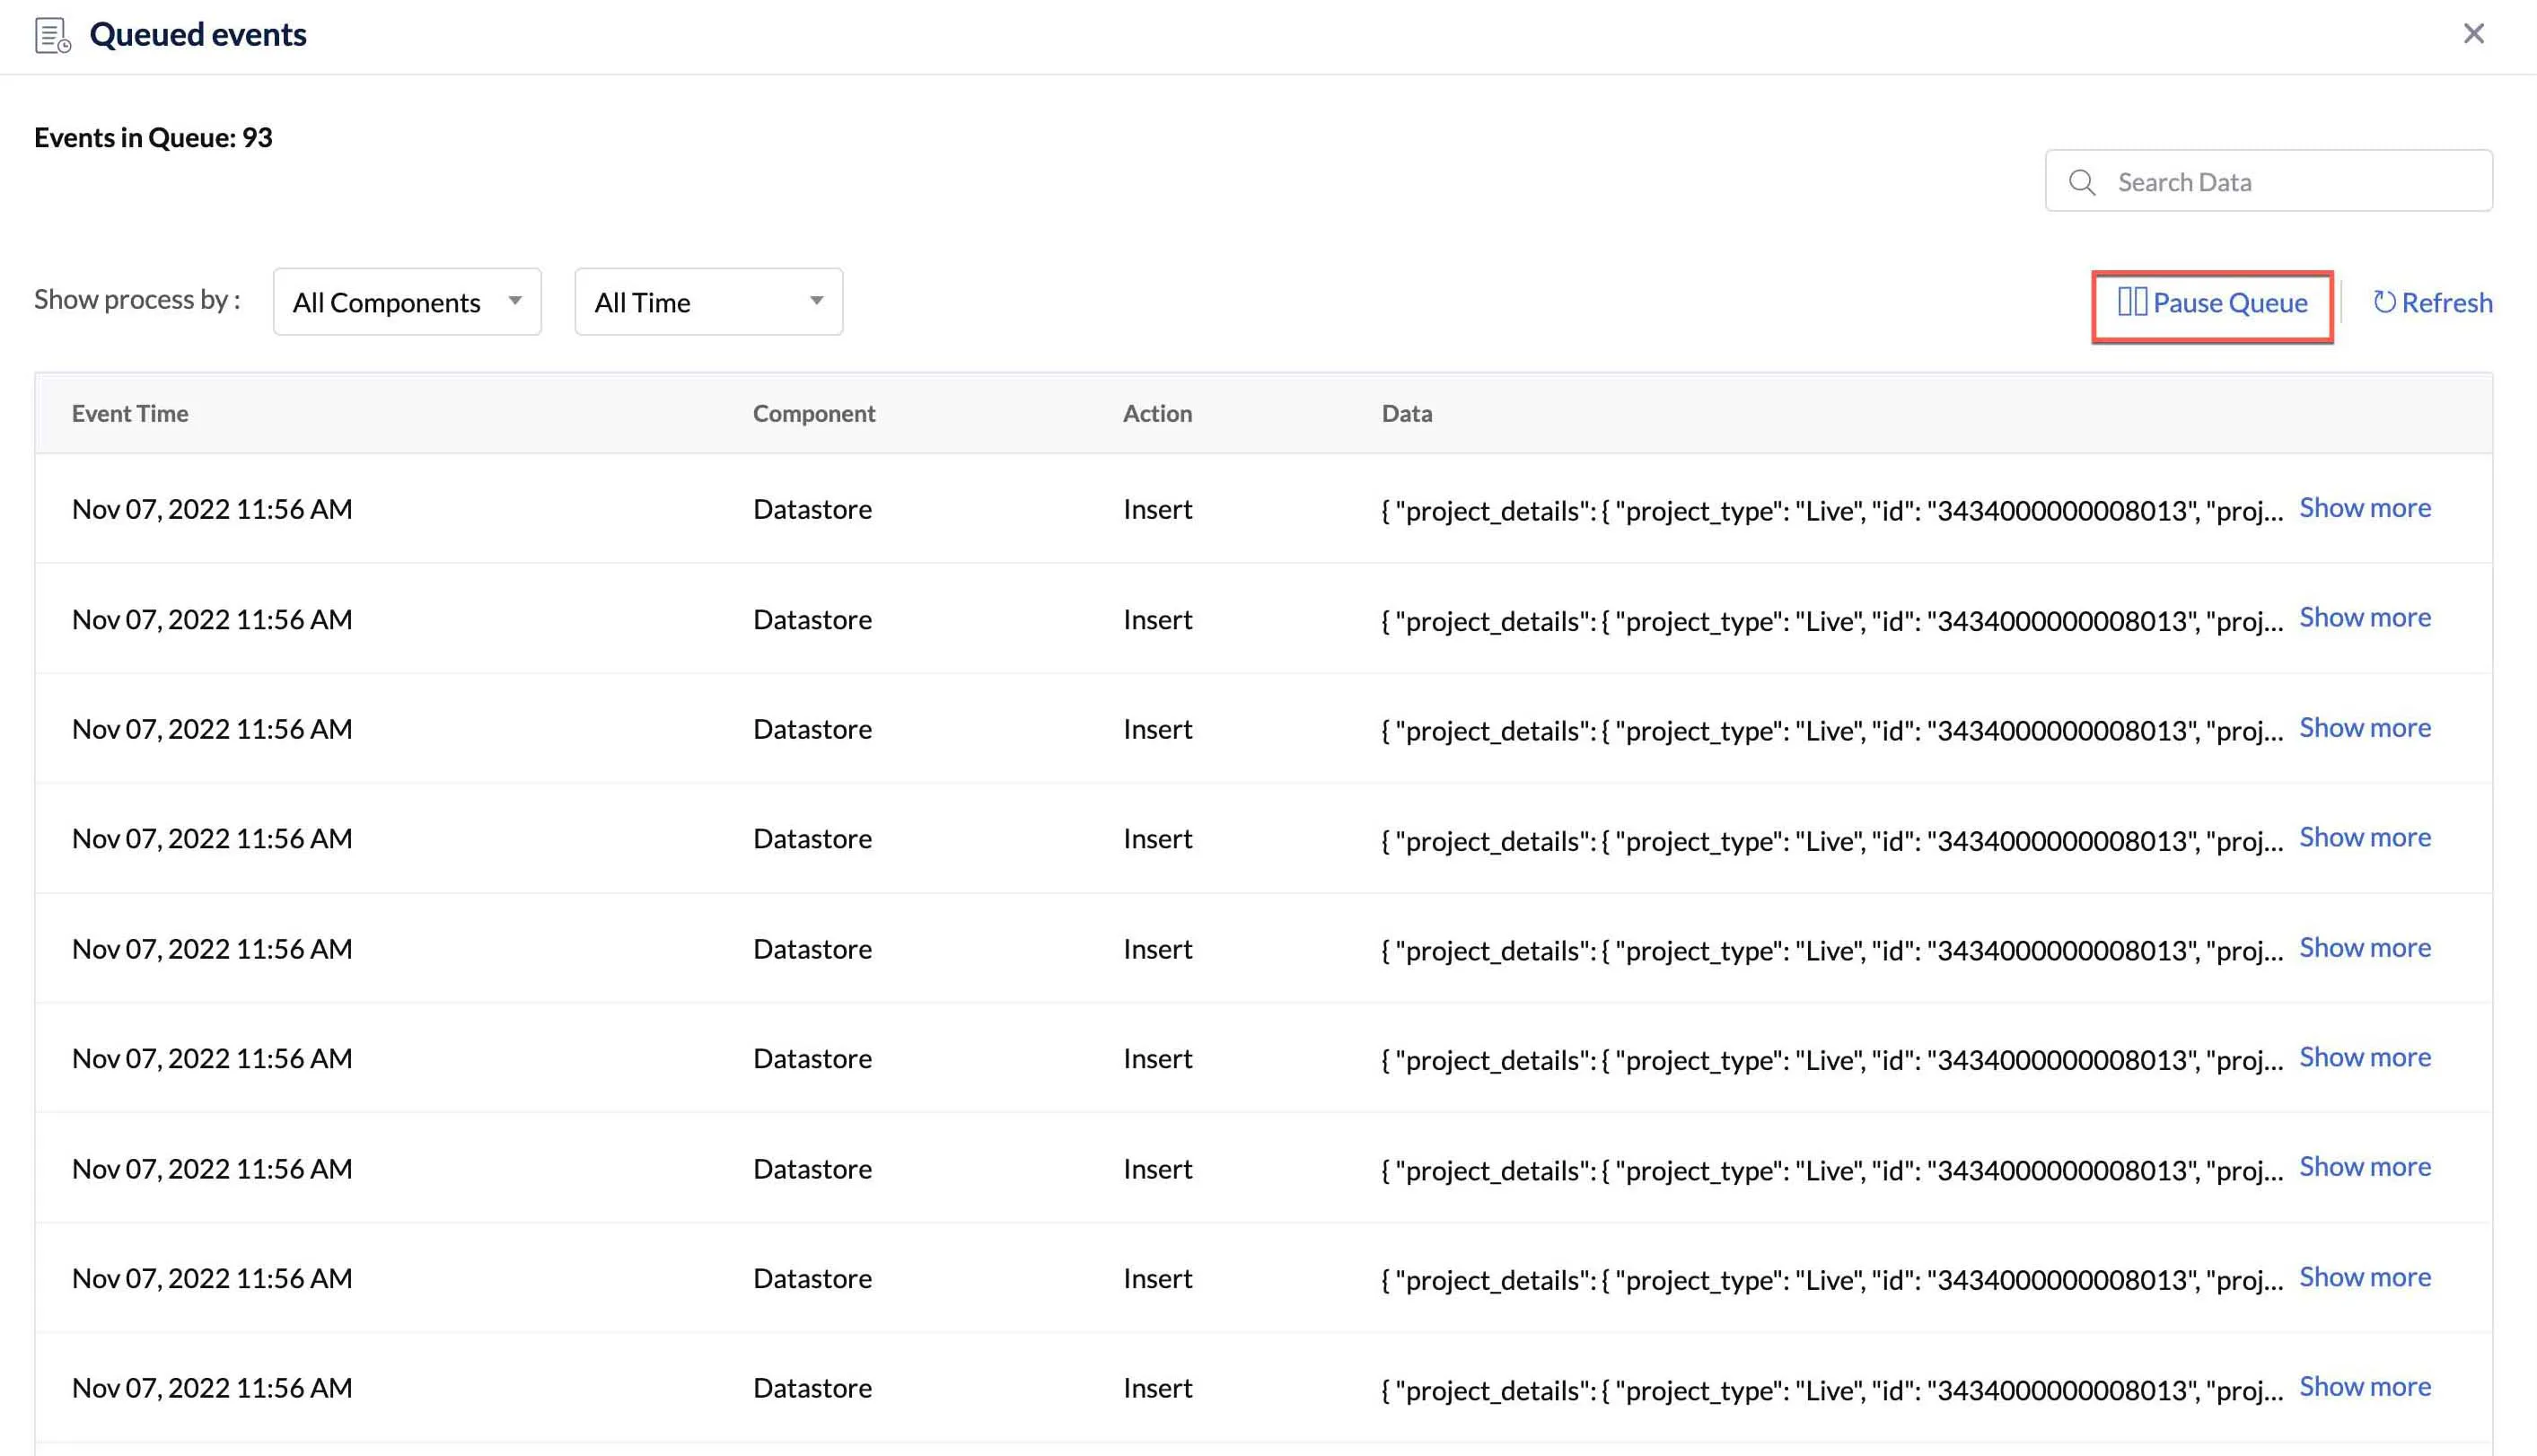Refresh the queued events list
2537x1456 pixels.
(x=2432, y=303)
